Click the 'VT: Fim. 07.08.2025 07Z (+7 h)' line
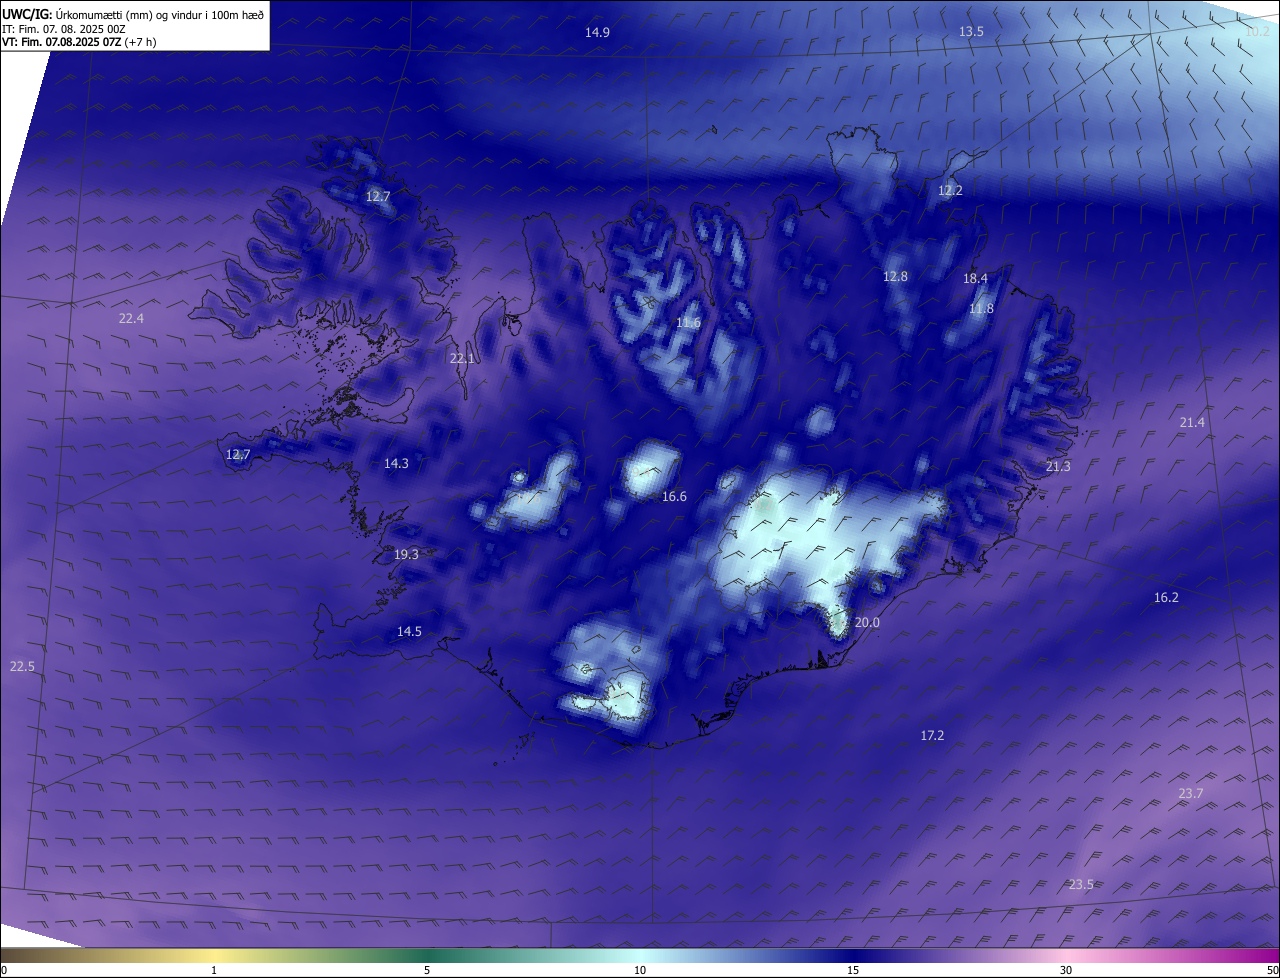 coord(79,42)
